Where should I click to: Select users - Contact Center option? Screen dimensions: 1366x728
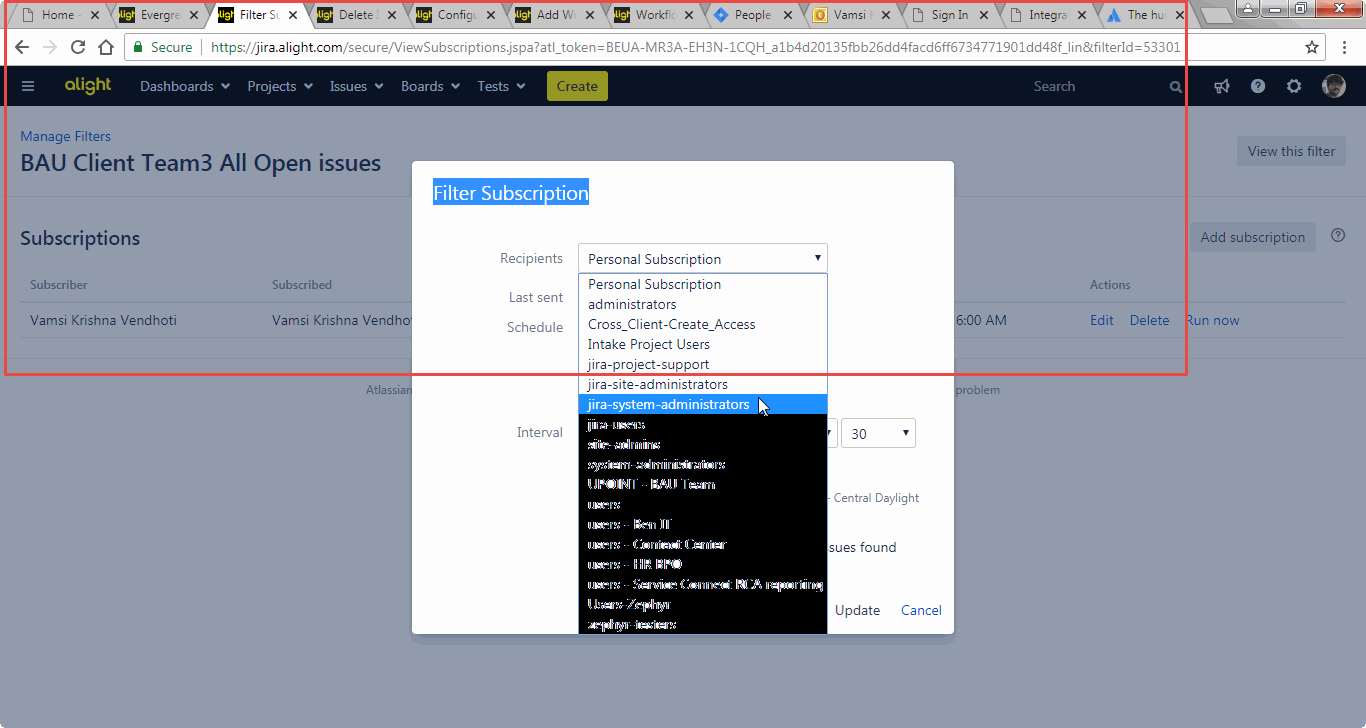coord(703,544)
